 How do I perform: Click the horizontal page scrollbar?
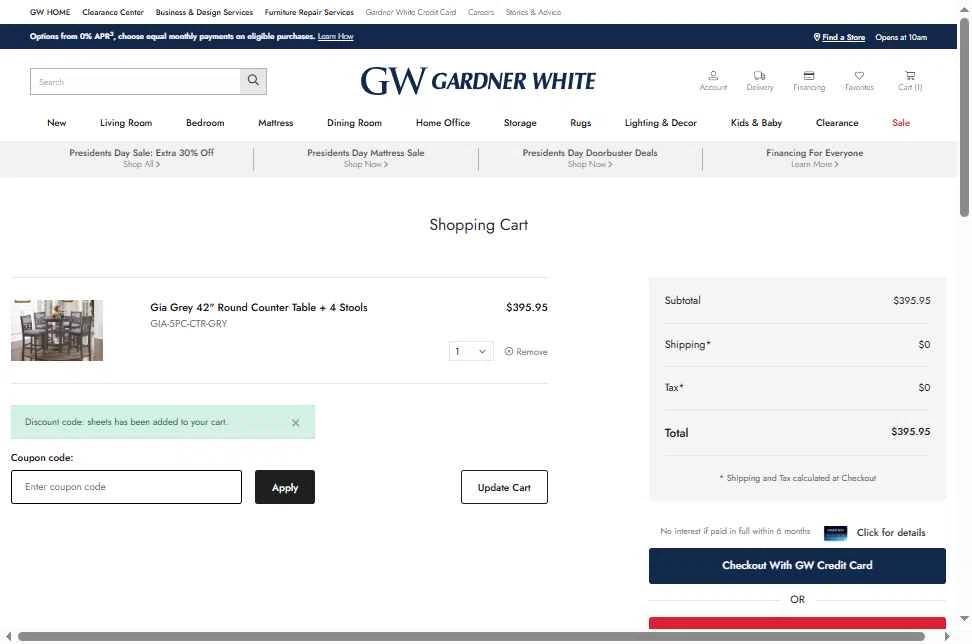tap(471, 637)
